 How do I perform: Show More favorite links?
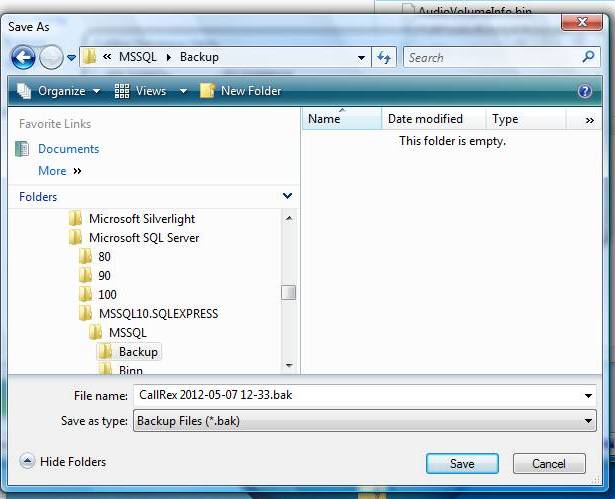click(60, 171)
